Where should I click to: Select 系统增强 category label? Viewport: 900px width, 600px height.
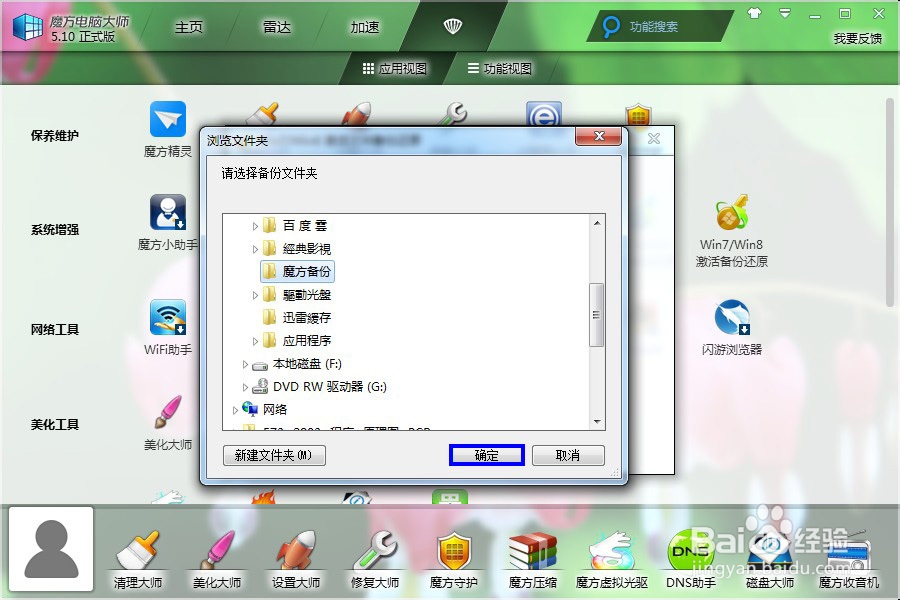click(55, 230)
